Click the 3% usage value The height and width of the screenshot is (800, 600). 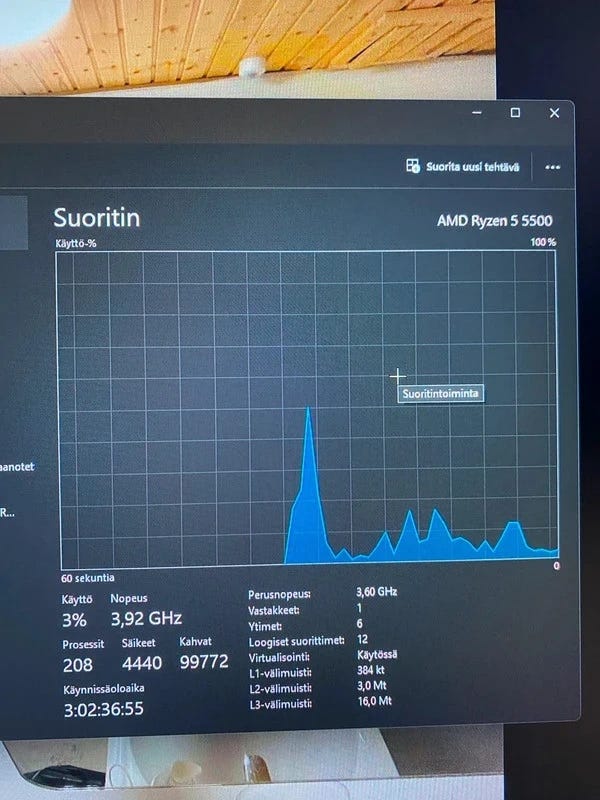[x=74, y=620]
